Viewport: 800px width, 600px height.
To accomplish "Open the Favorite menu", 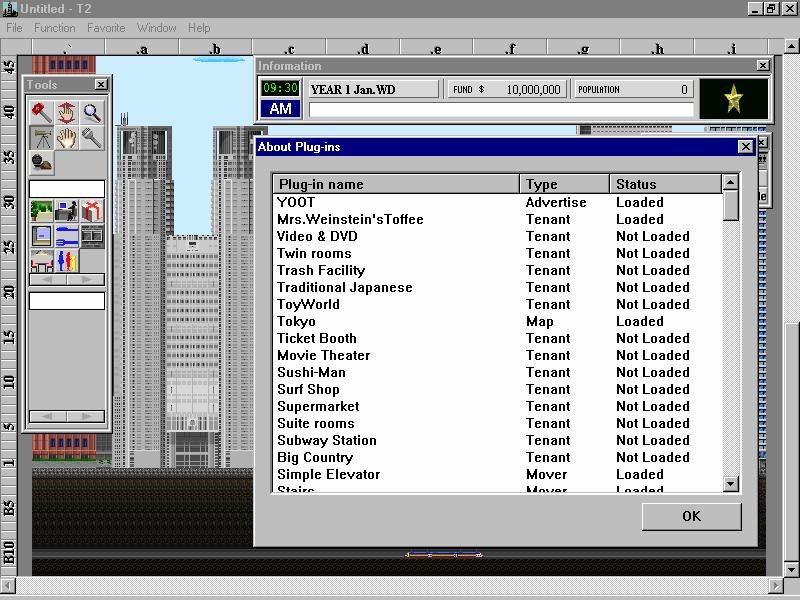I will click(x=105, y=27).
